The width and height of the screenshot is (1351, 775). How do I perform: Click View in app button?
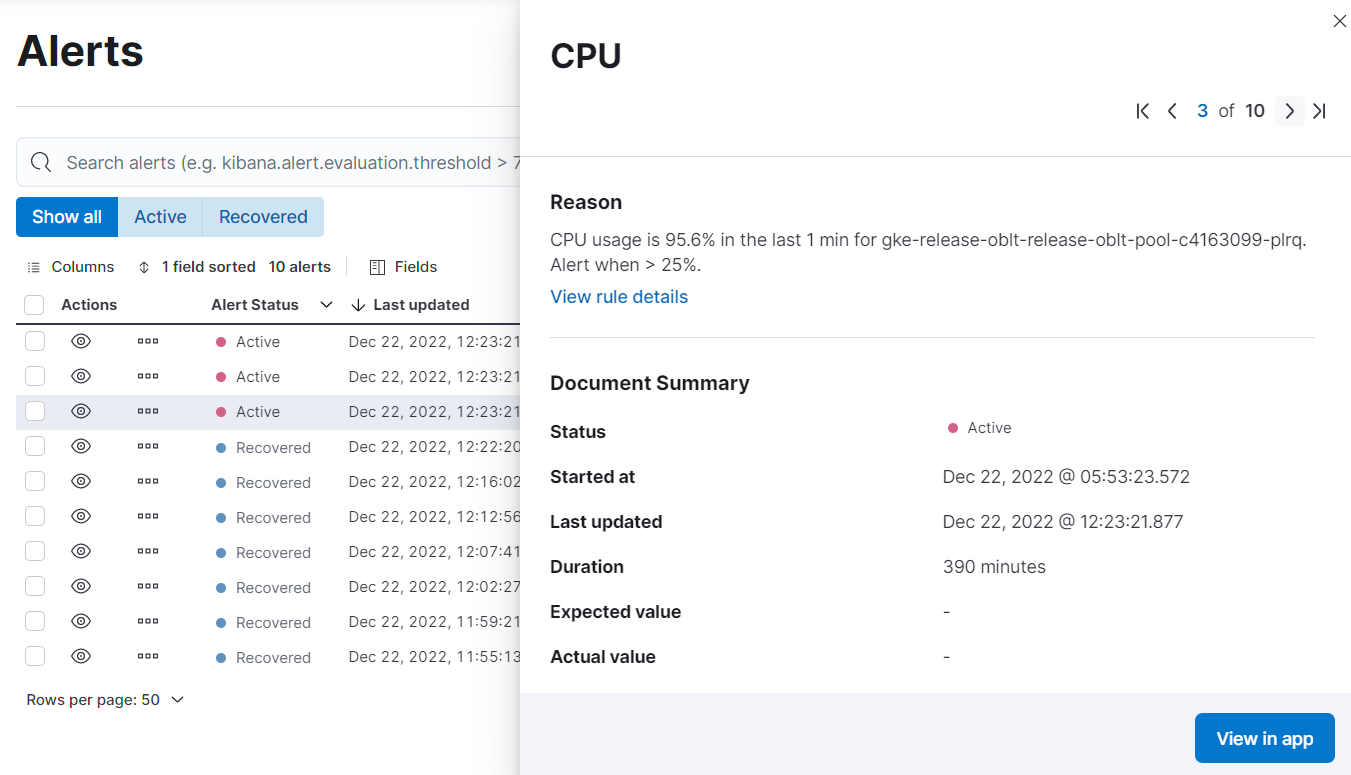click(1264, 739)
